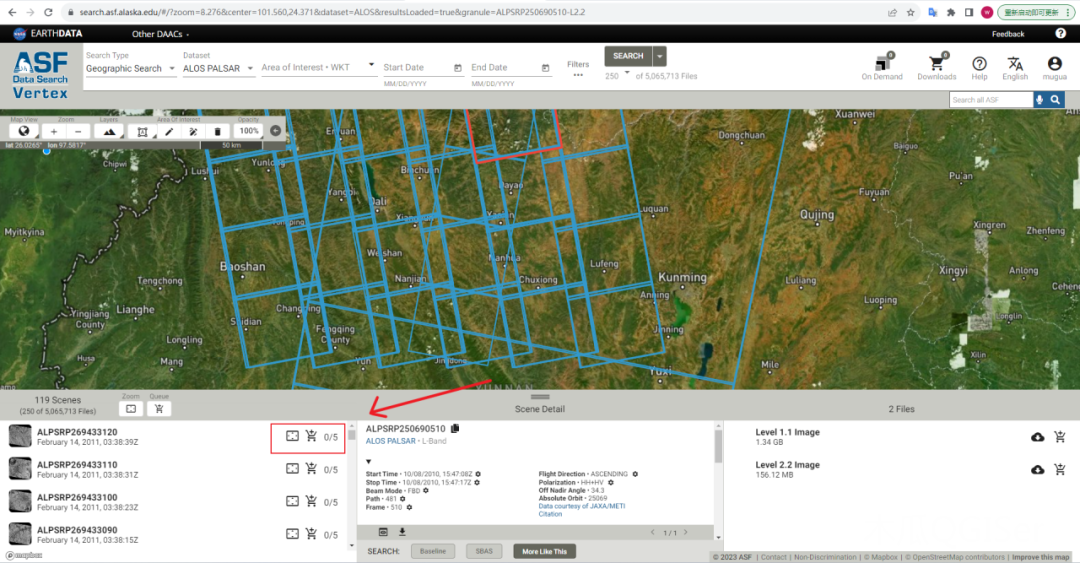This screenshot has width=1080, height=563.
Task: Apply Start Time as search filter
Action: pyautogui.click(x=478, y=474)
